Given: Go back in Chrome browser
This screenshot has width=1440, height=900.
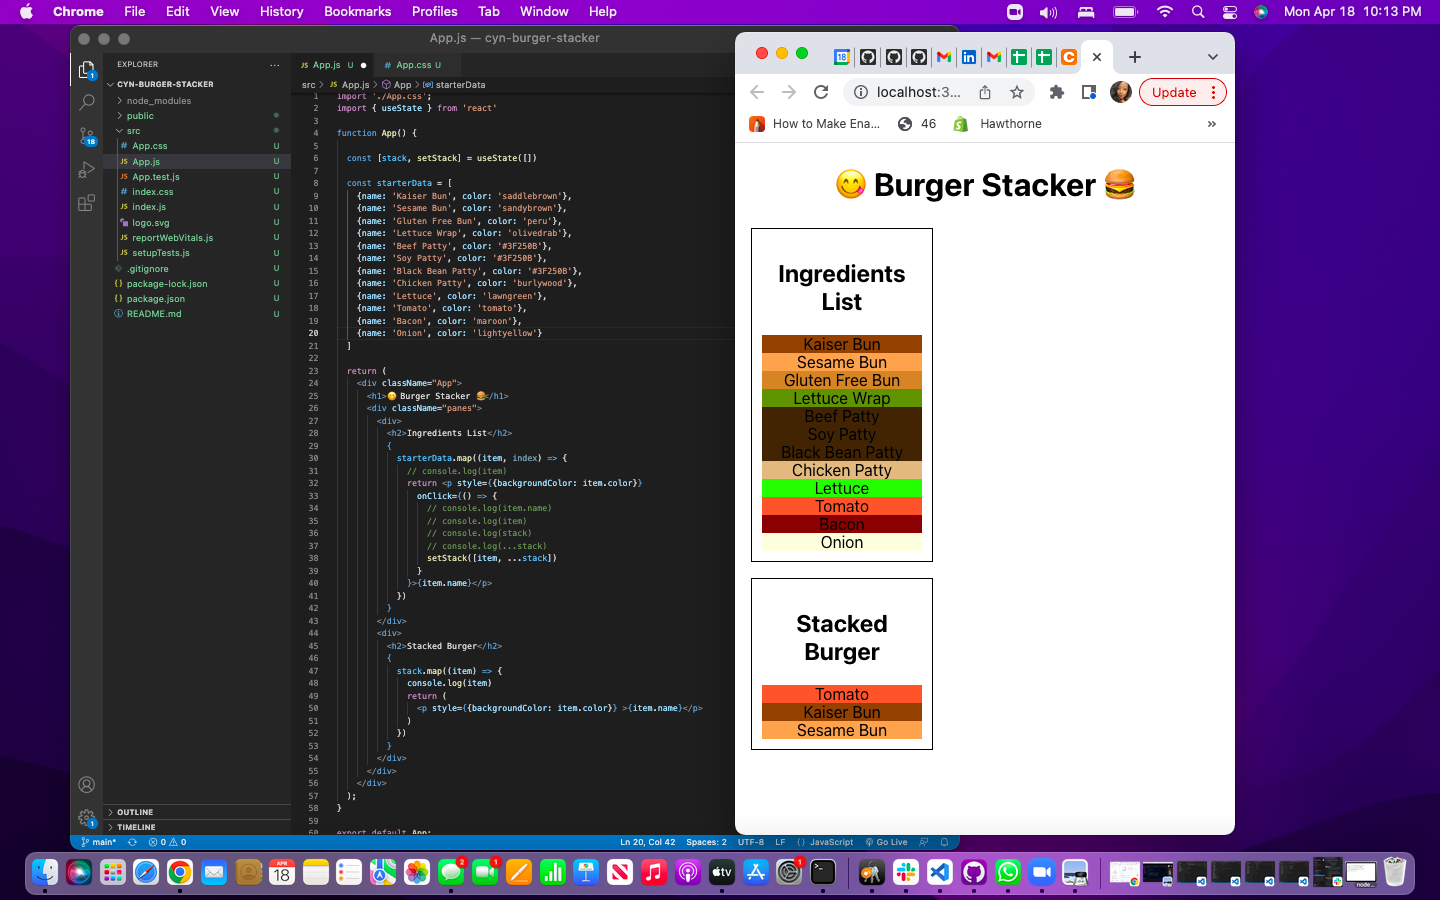Looking at the screenshot, I should pyautogui.click(x=757, y=92).
